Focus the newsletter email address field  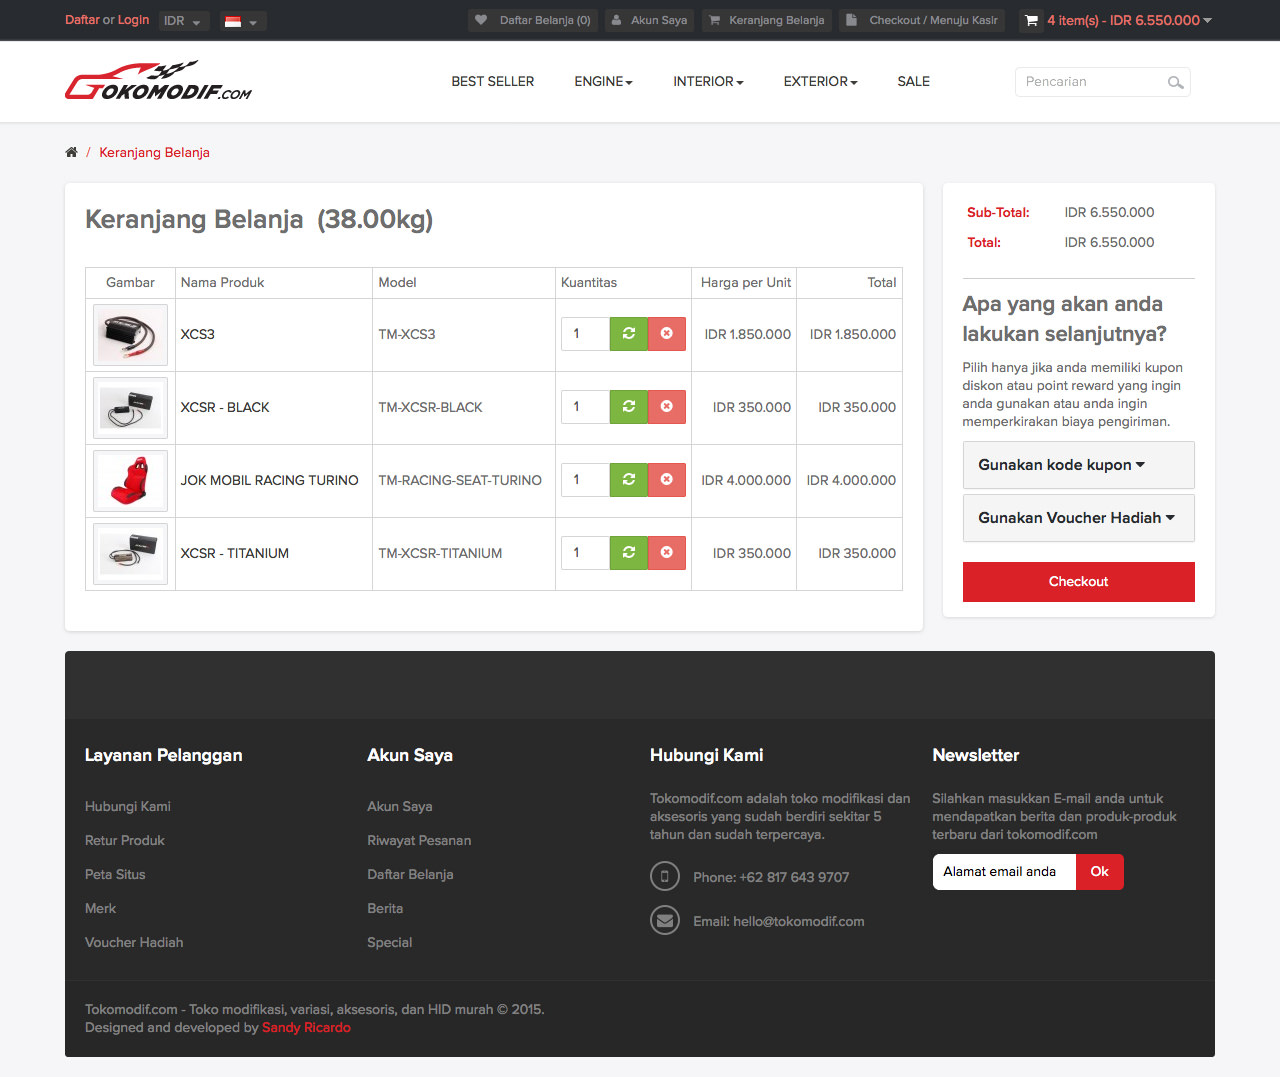tap(1004, 872)
